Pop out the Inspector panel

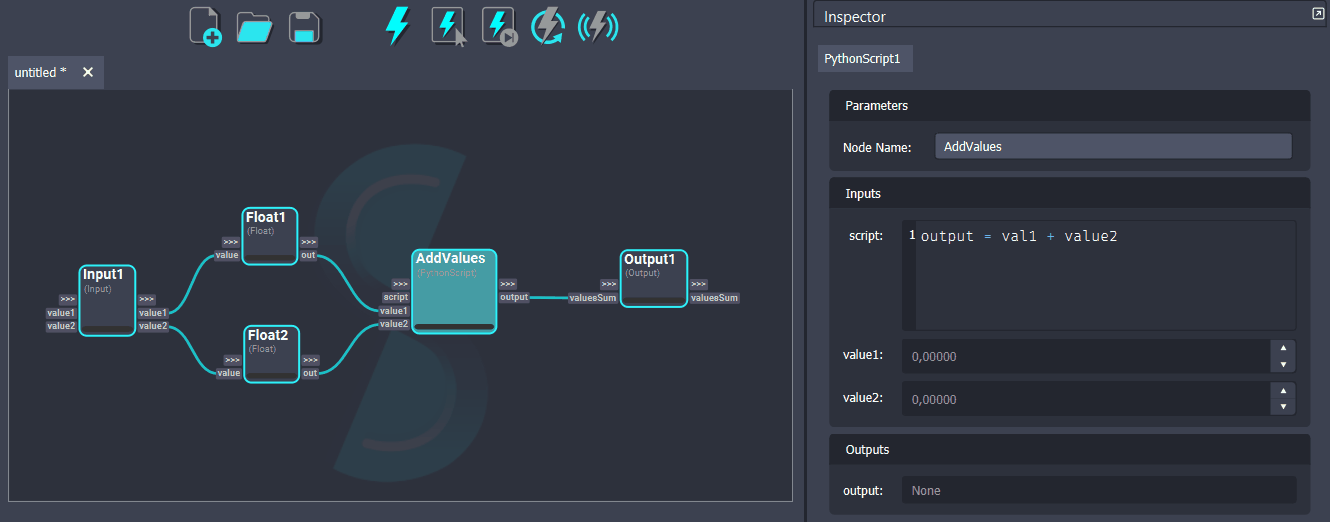click(x=1317, y=14)
